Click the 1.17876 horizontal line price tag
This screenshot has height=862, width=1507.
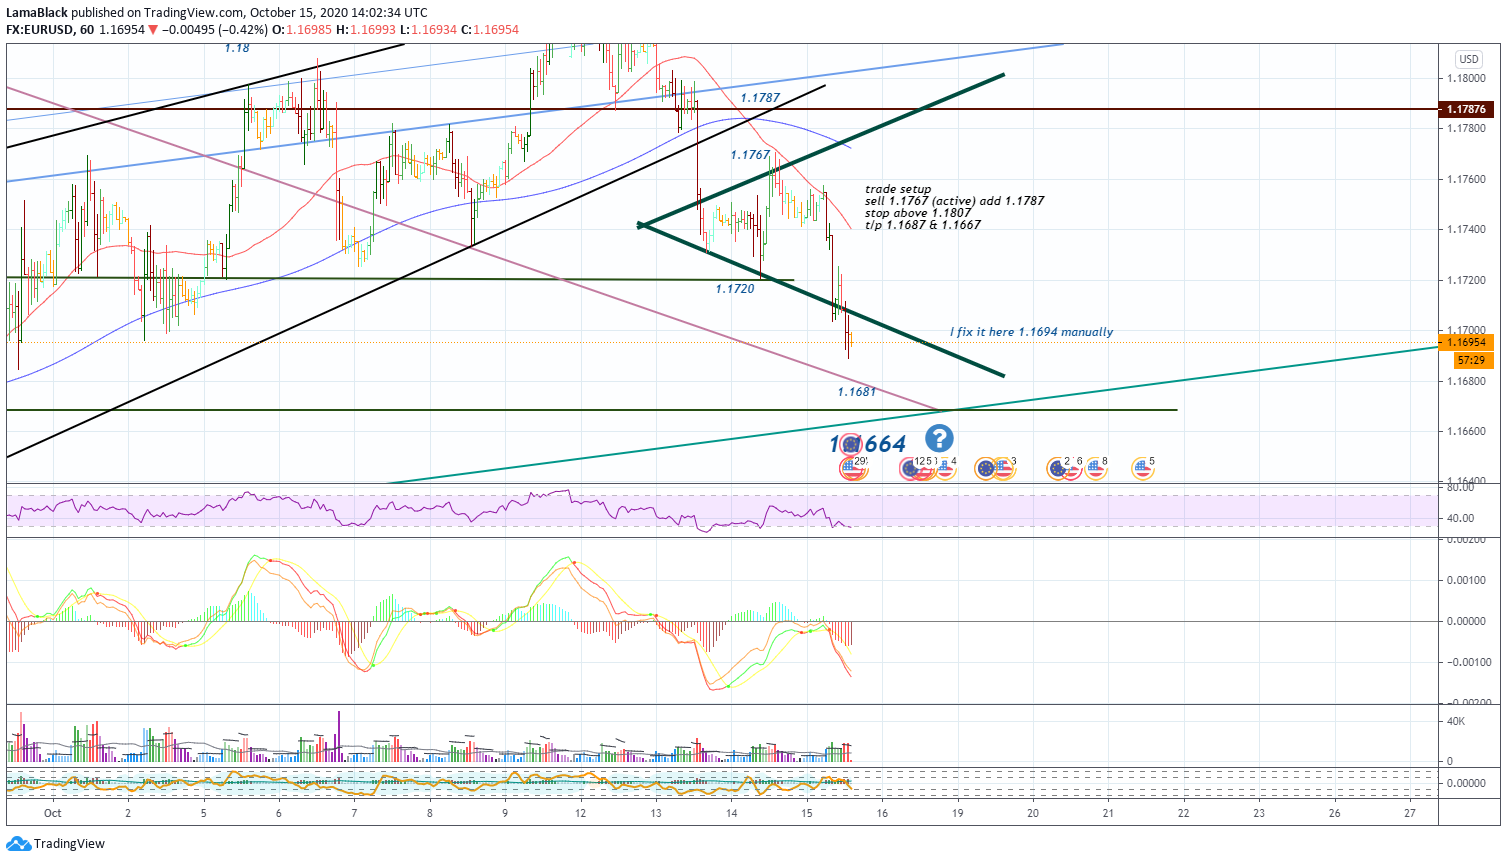coord(1466,109)
